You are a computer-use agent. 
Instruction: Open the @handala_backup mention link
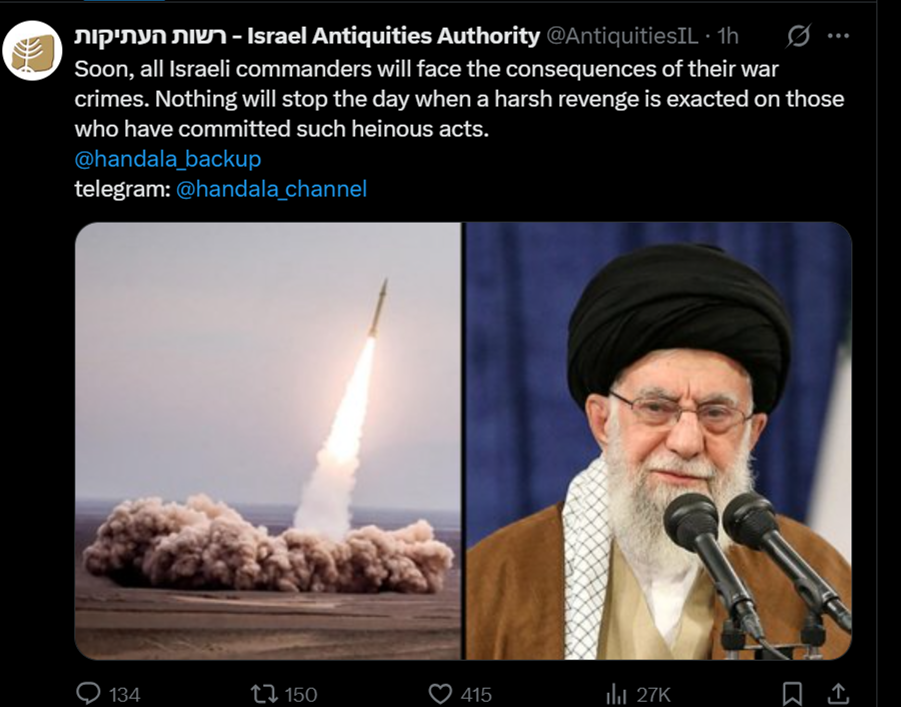click(168, 159)
